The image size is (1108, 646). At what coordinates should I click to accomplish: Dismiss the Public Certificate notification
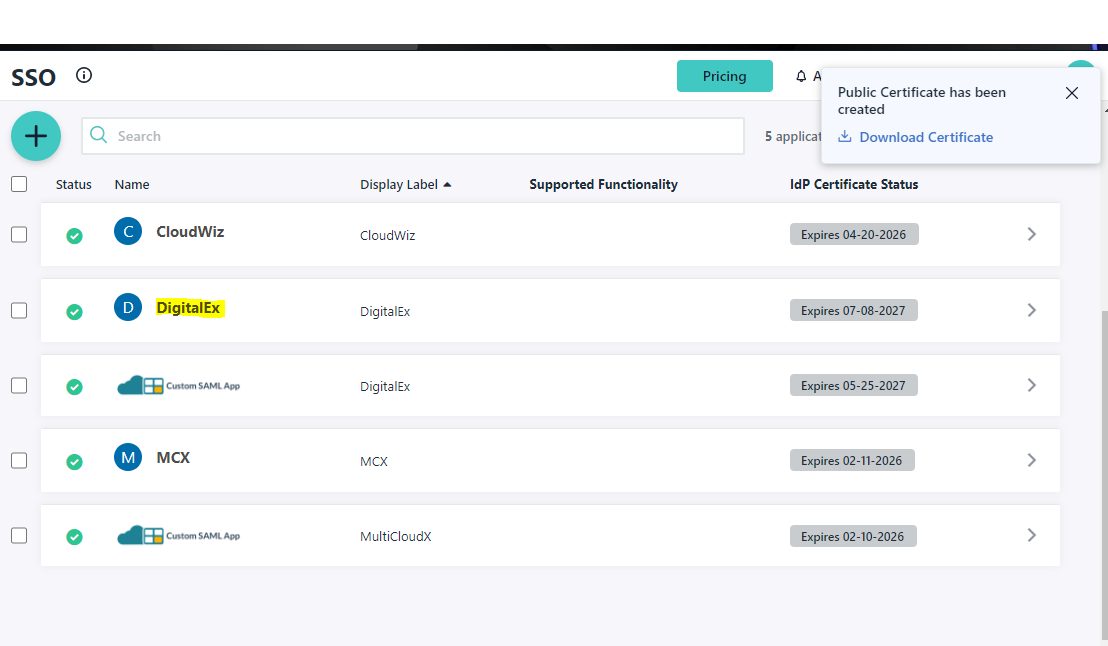(1071, 93)
